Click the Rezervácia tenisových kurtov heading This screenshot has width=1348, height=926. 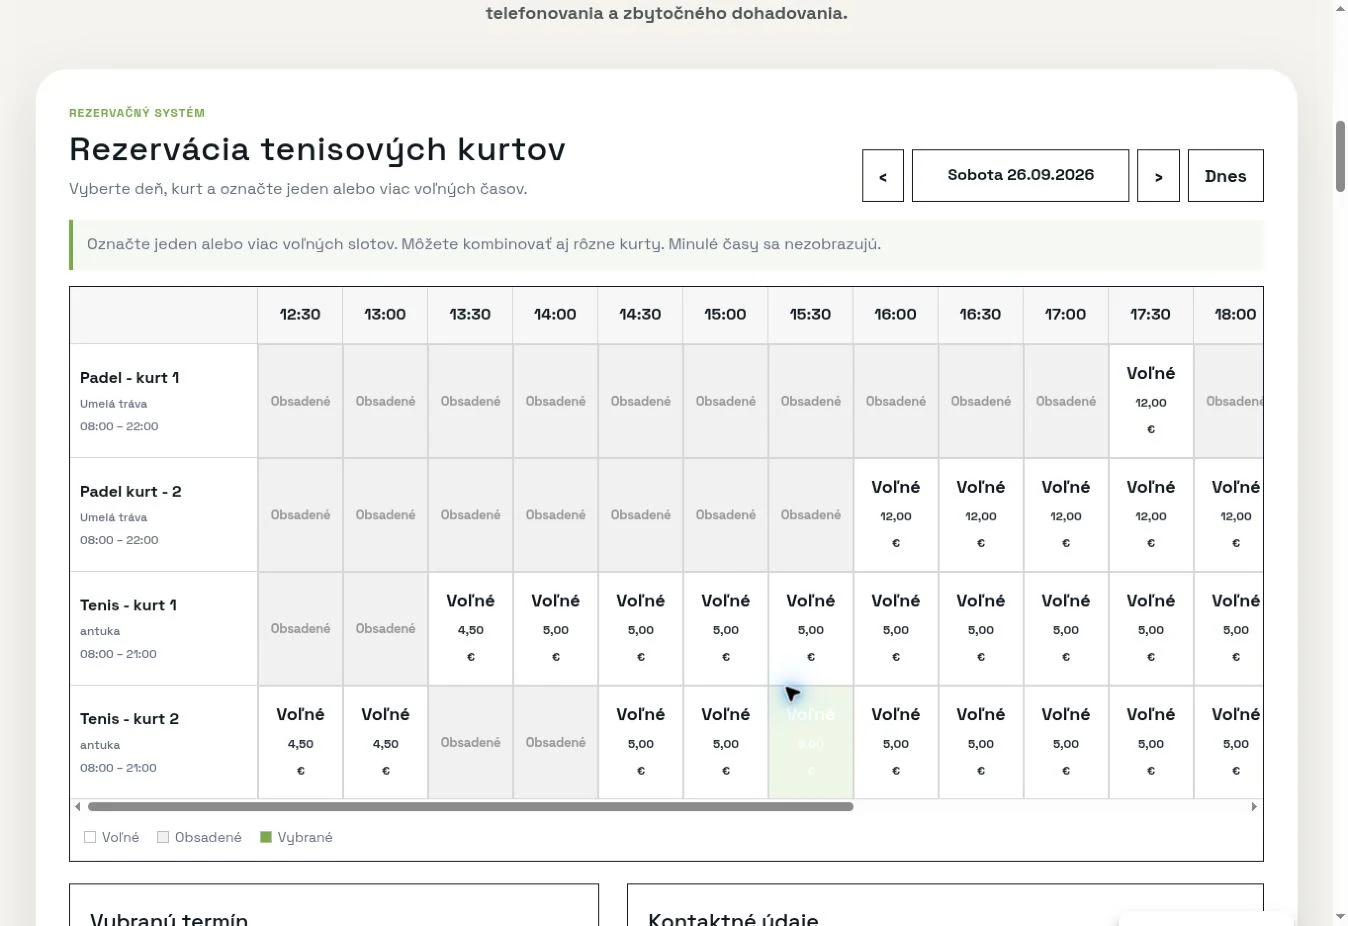coord(317,150)
